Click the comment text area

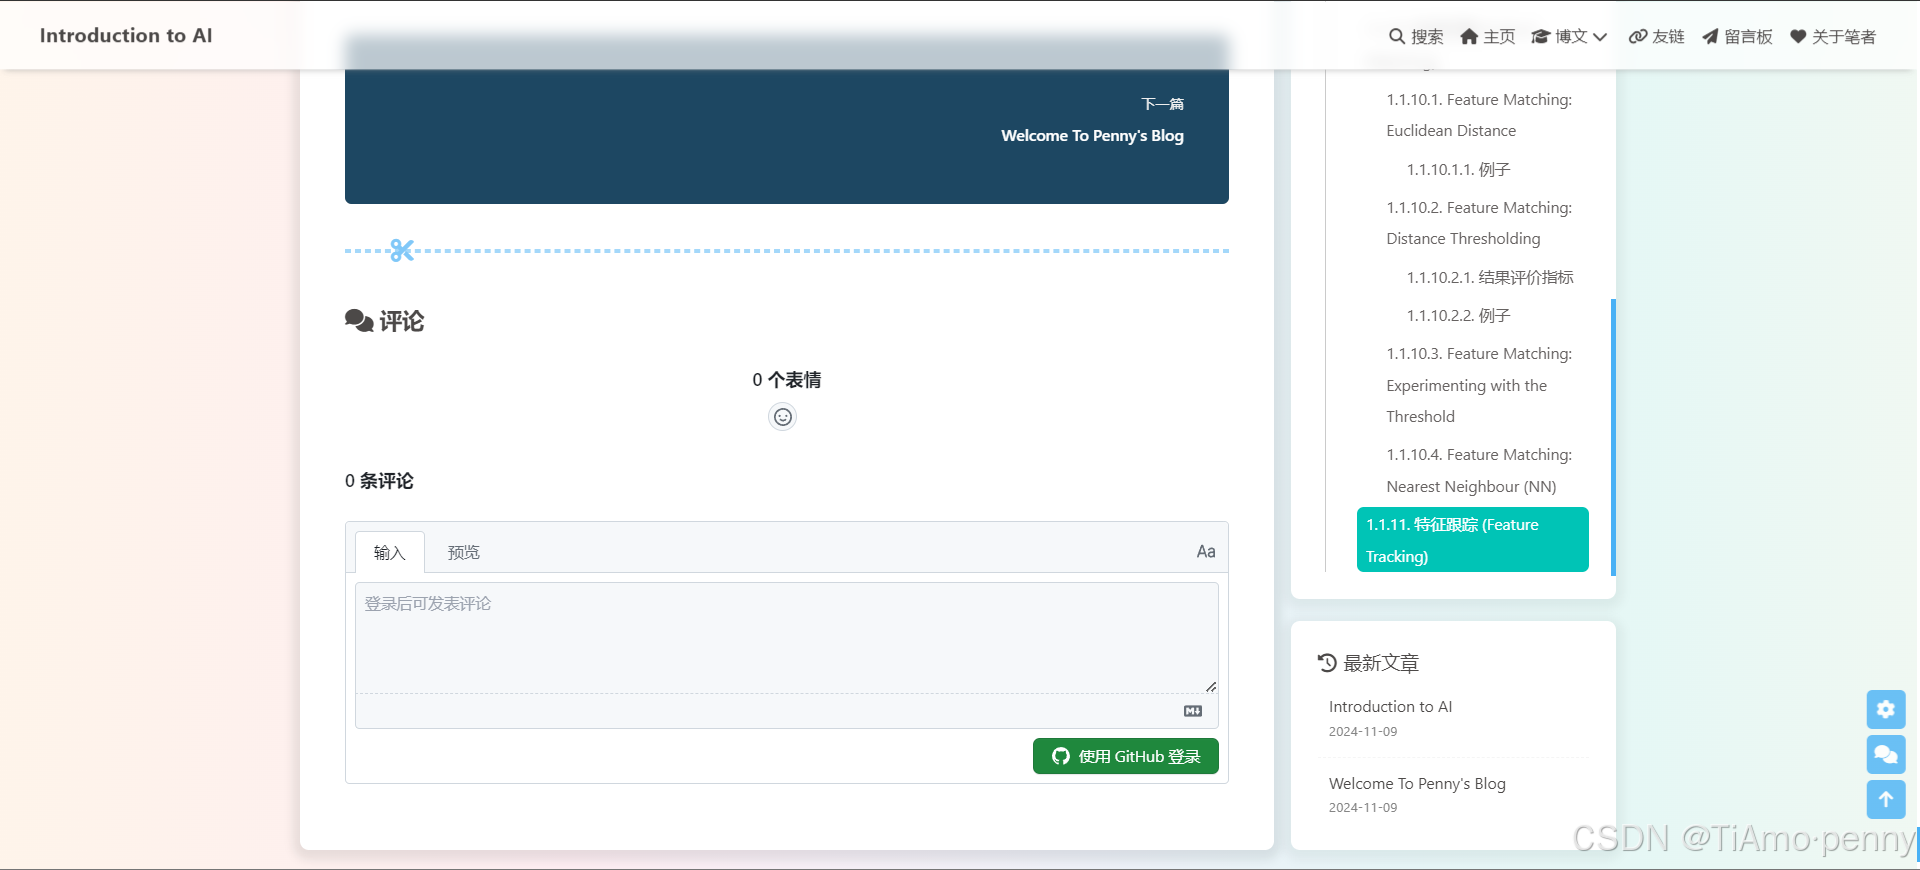786,637
